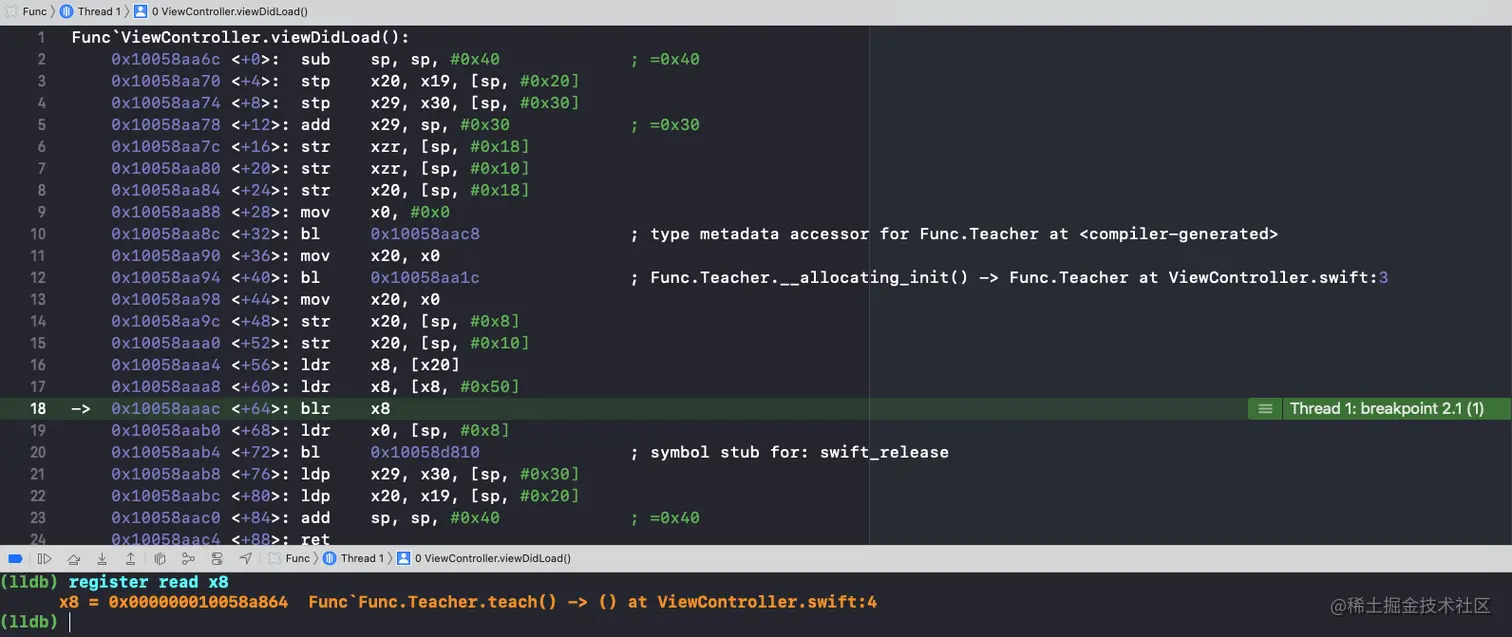Click 'blr x8' instruction
Image resolution: width=1512 pixels, height=637 pixels.
(x=345, y=408)
